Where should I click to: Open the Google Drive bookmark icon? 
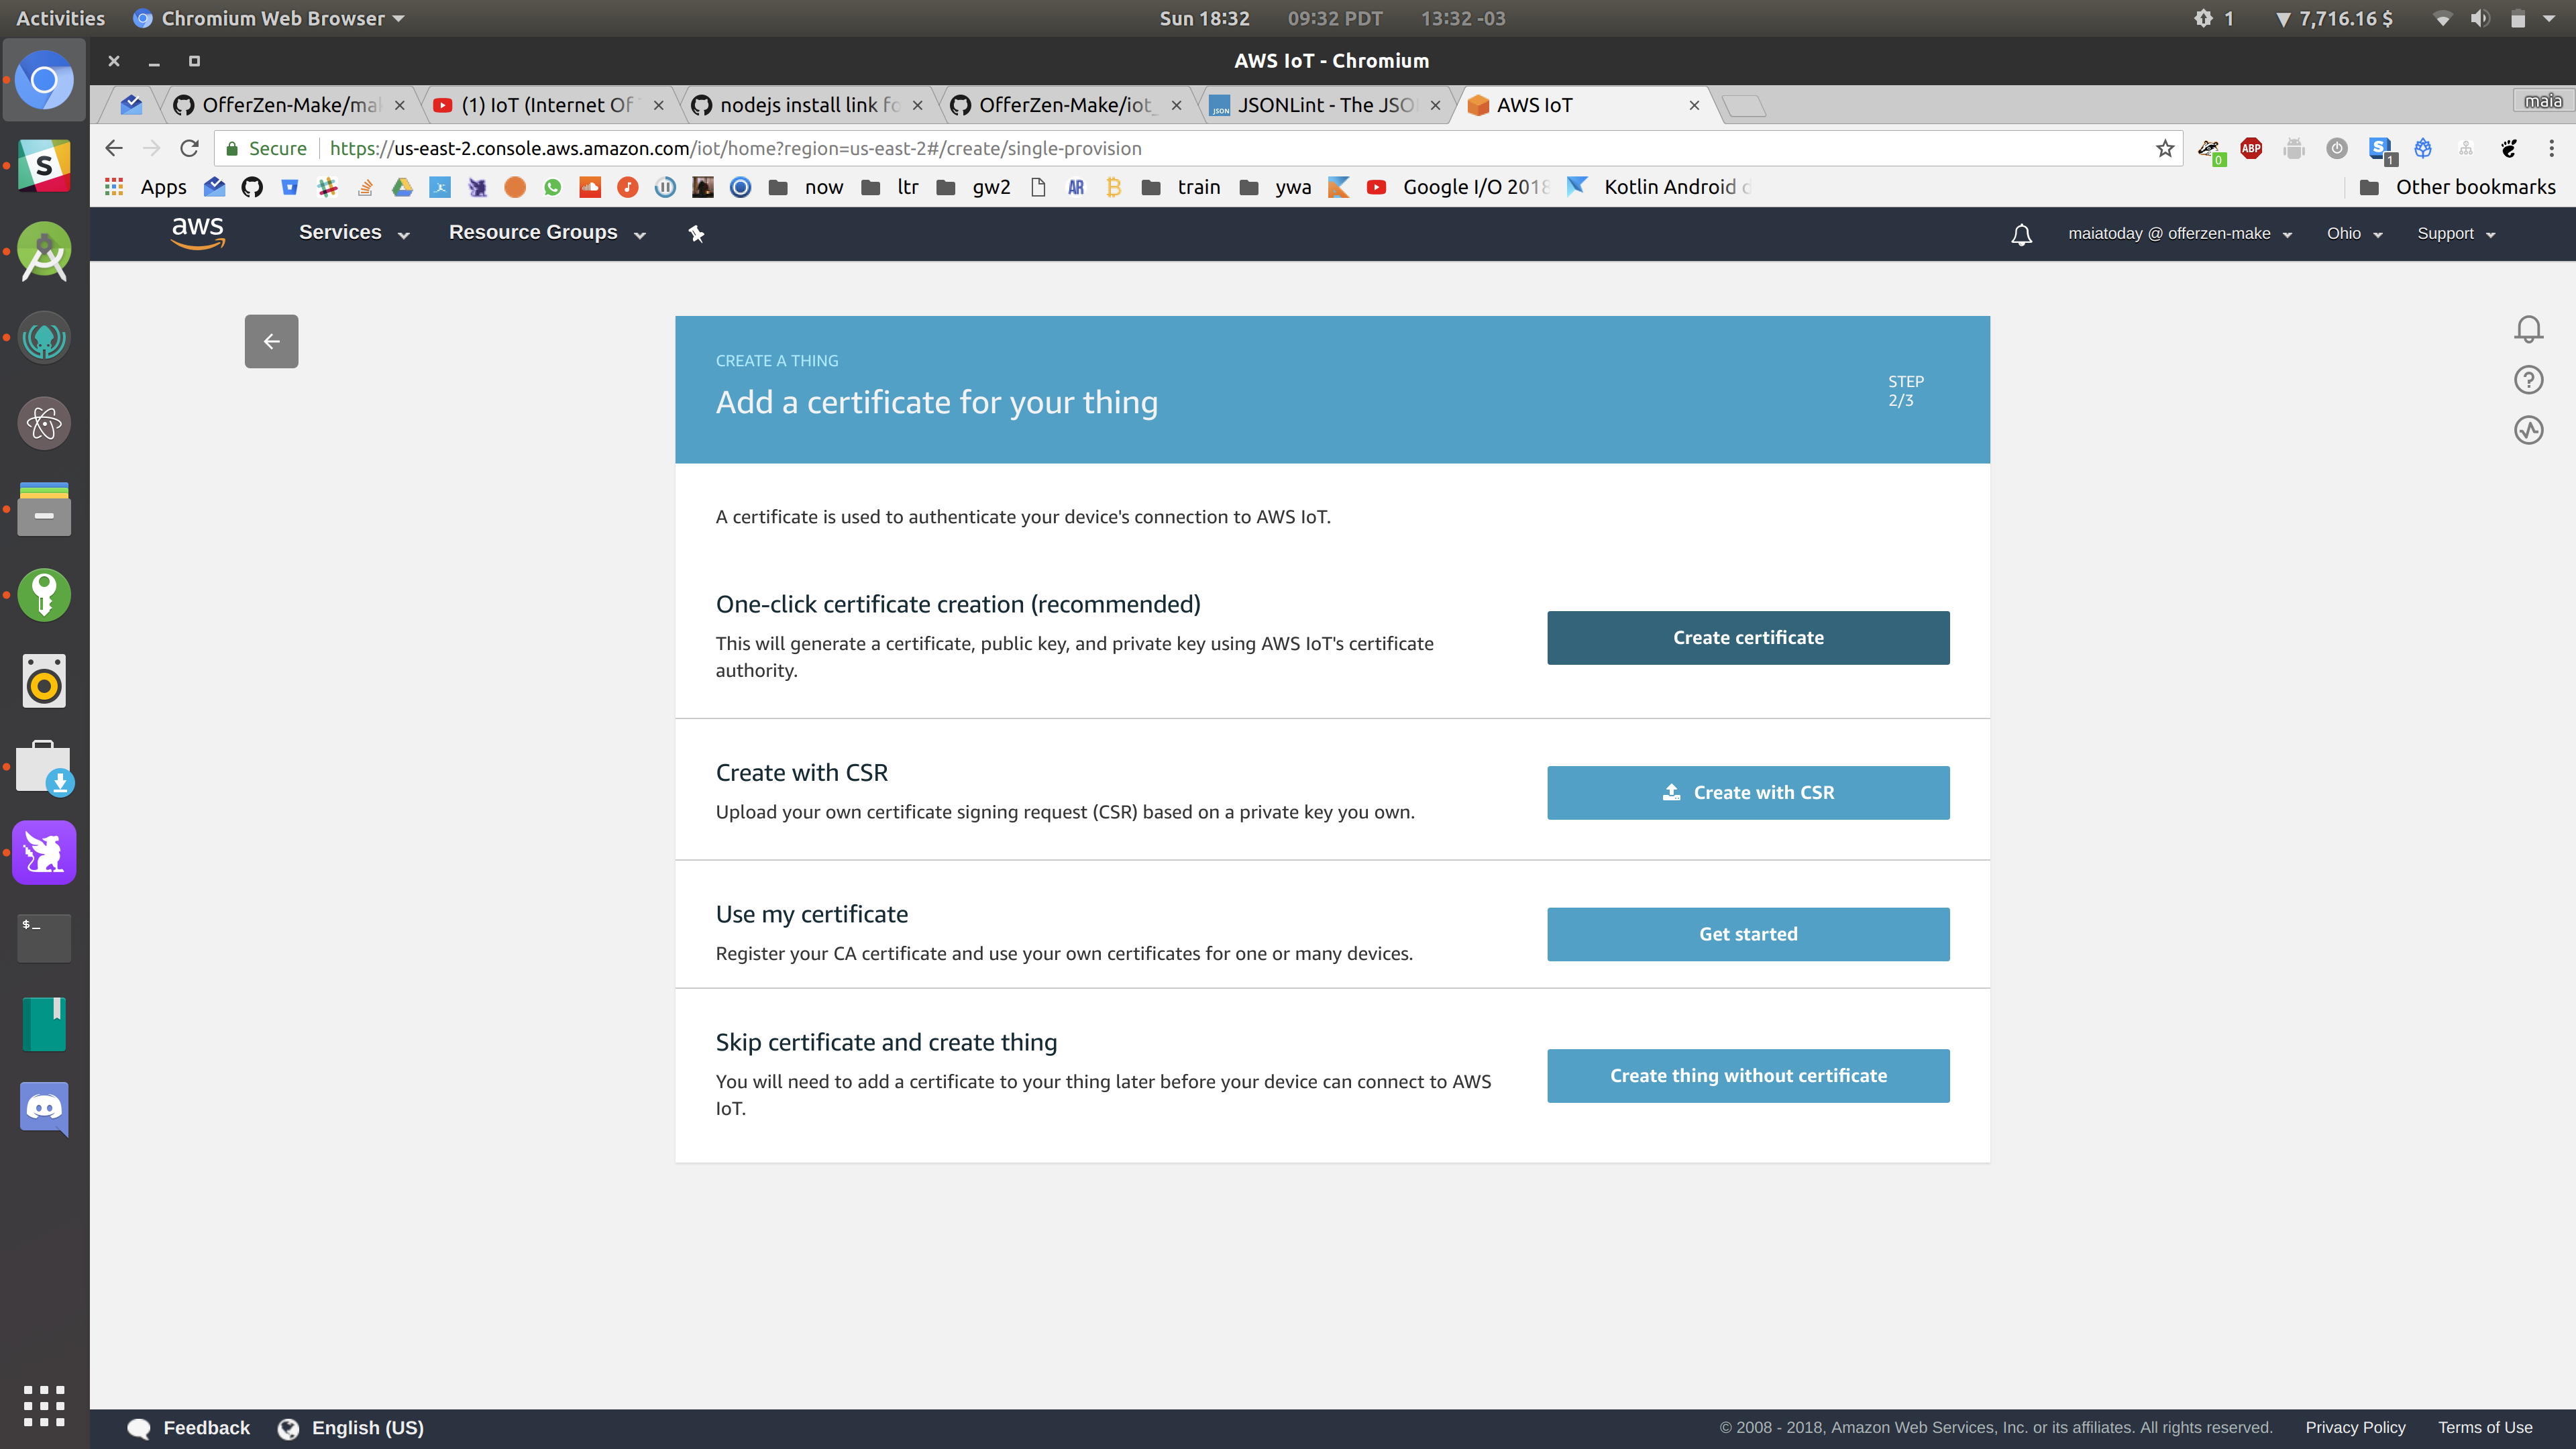click(402, 187)
